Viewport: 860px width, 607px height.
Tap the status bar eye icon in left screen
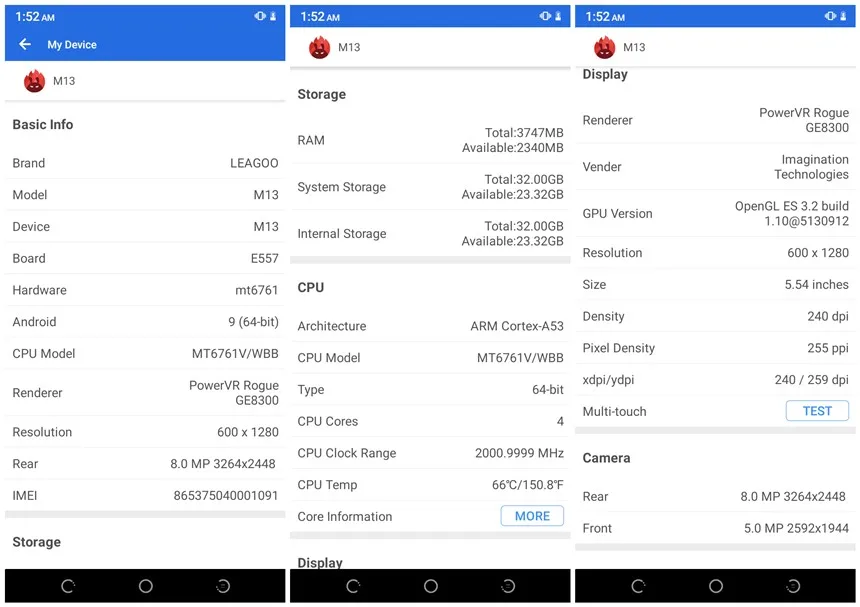pyautogui.click(x=260, y=16)
